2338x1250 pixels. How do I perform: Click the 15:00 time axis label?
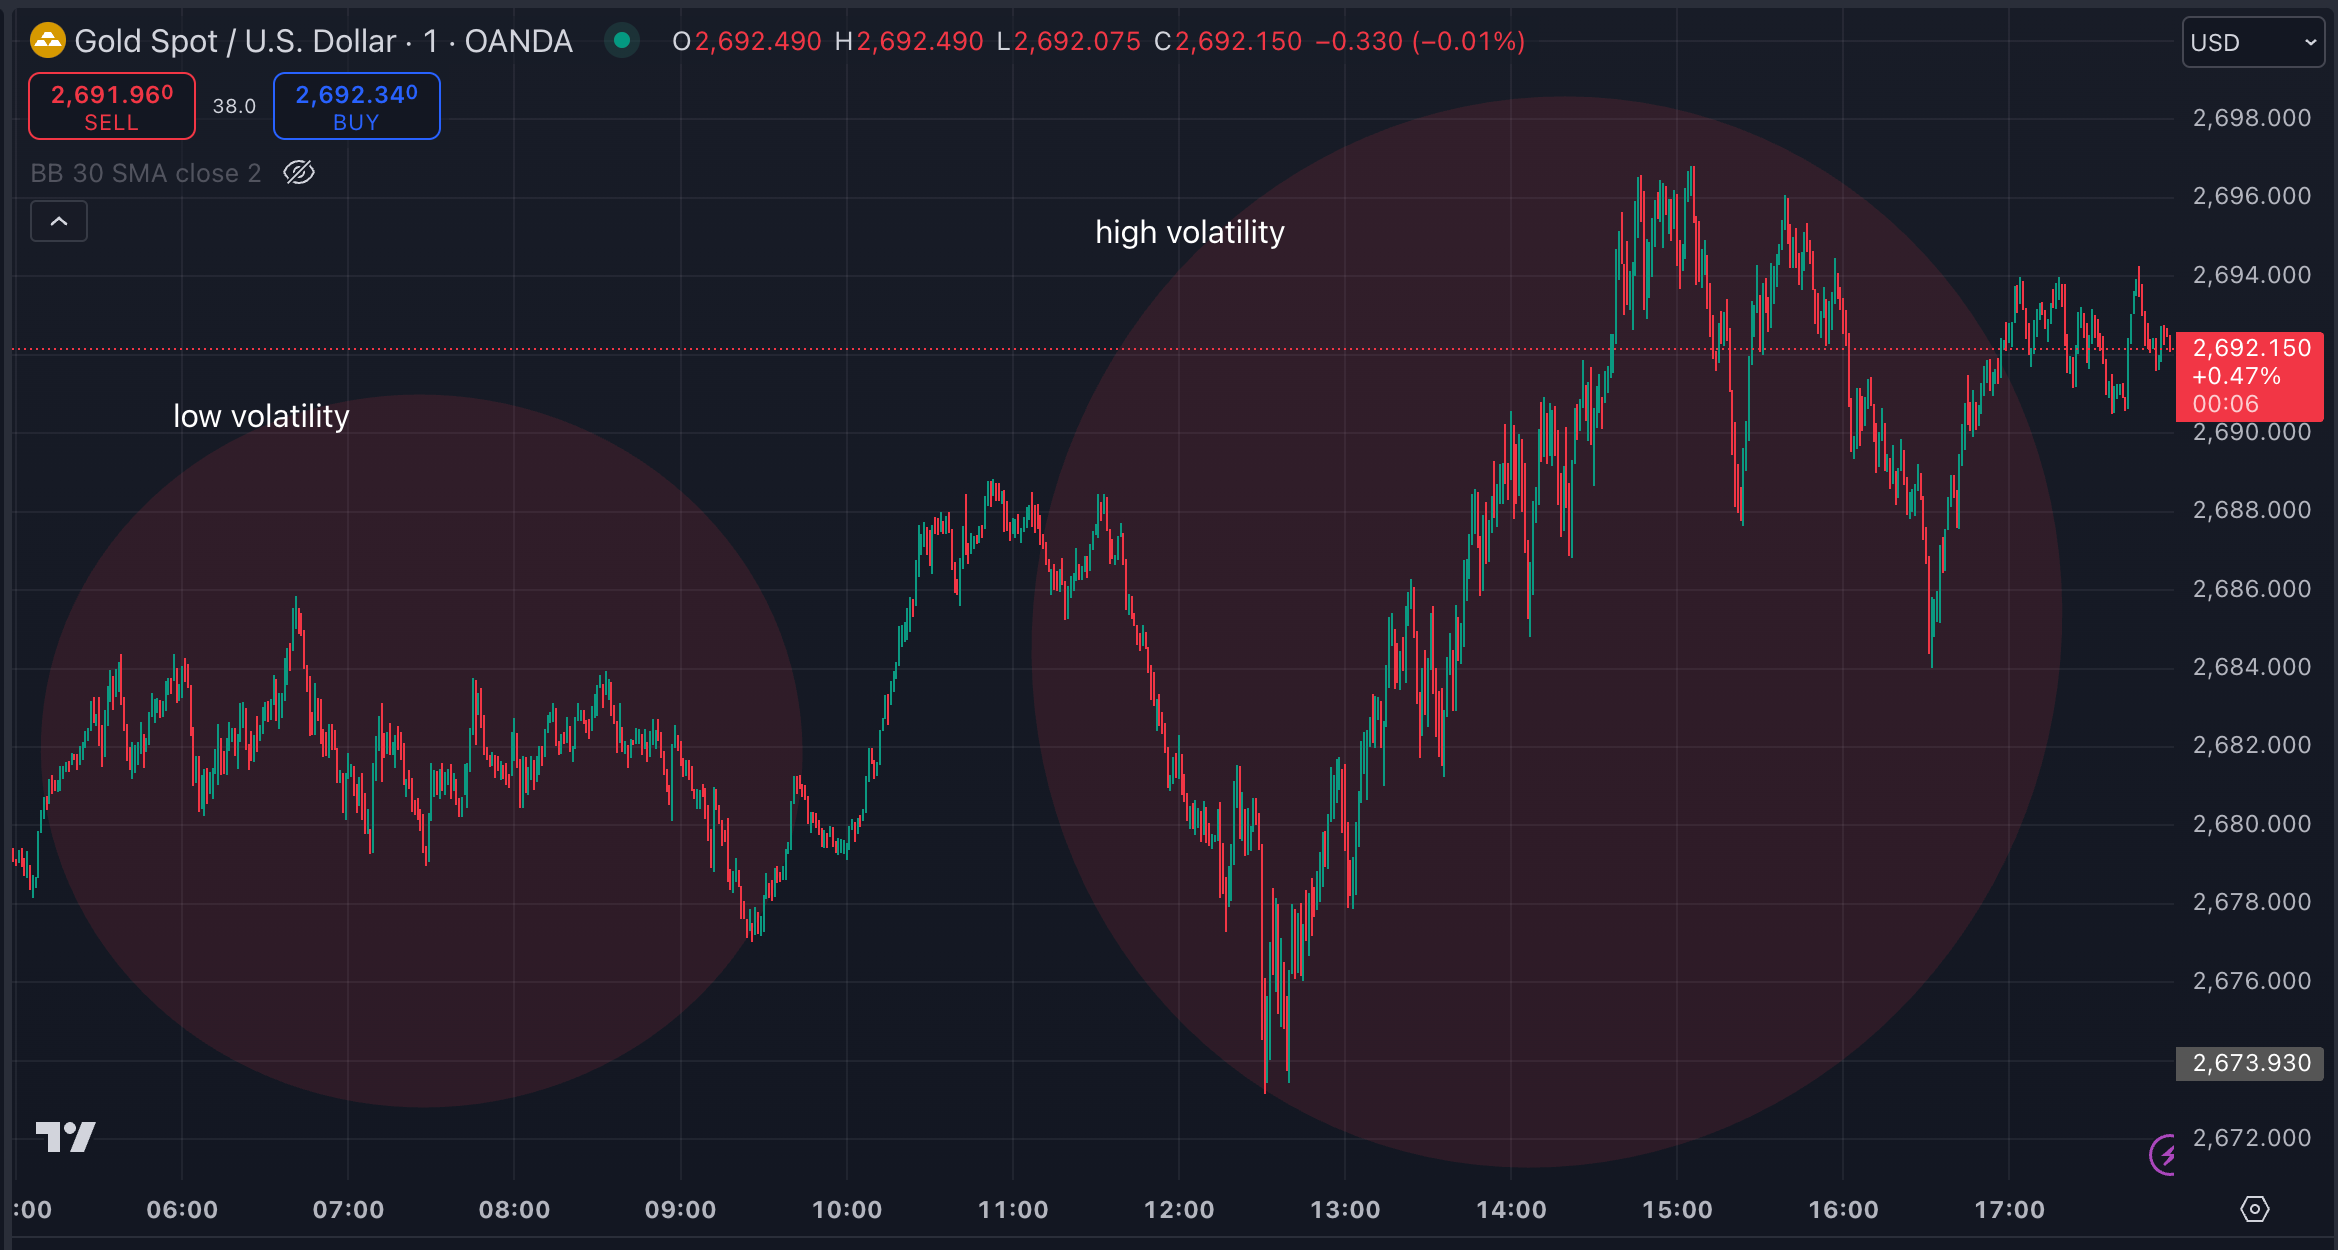click(1677, 1210)
